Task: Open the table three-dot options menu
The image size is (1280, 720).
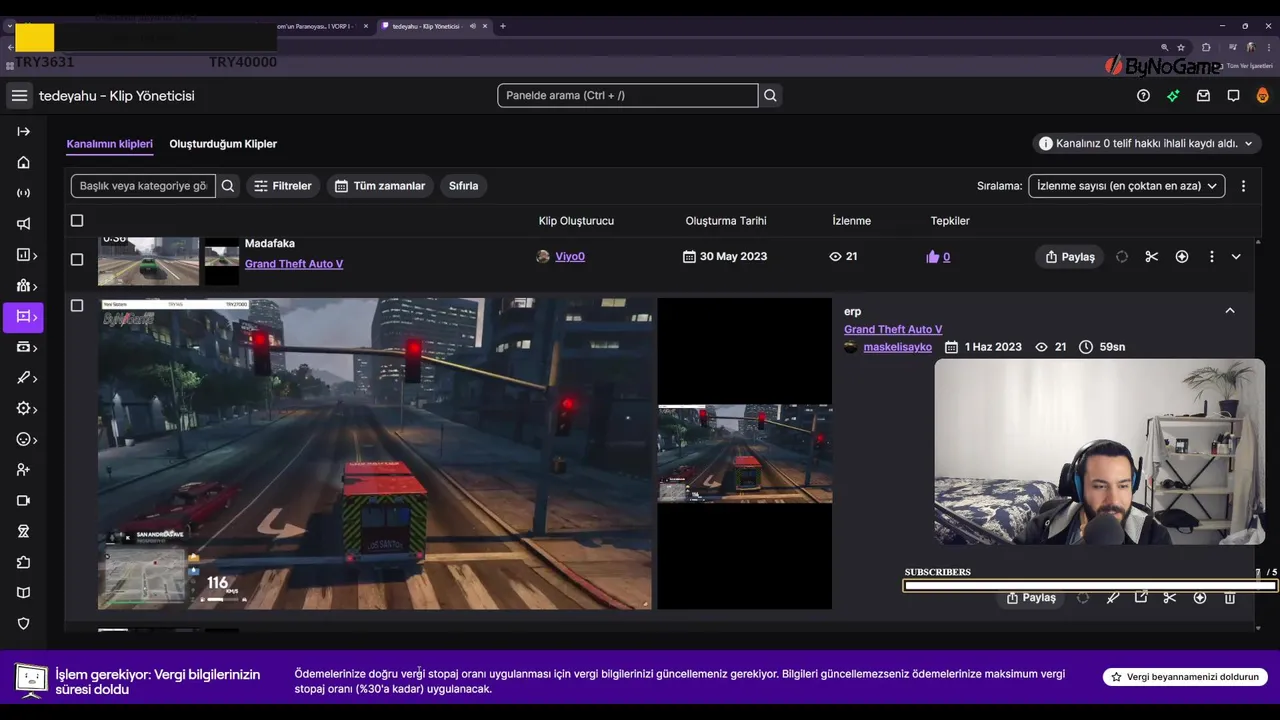Action: [1243, 186]
